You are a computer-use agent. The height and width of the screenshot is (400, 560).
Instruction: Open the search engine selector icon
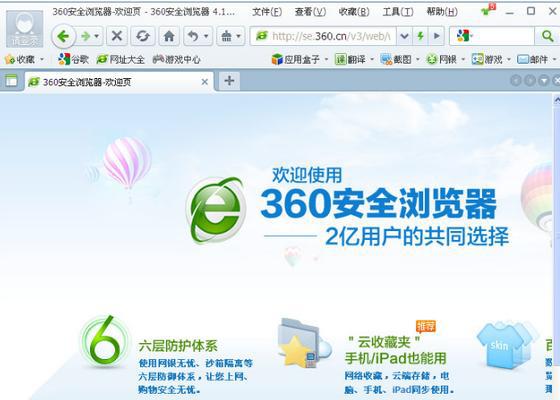464,36
